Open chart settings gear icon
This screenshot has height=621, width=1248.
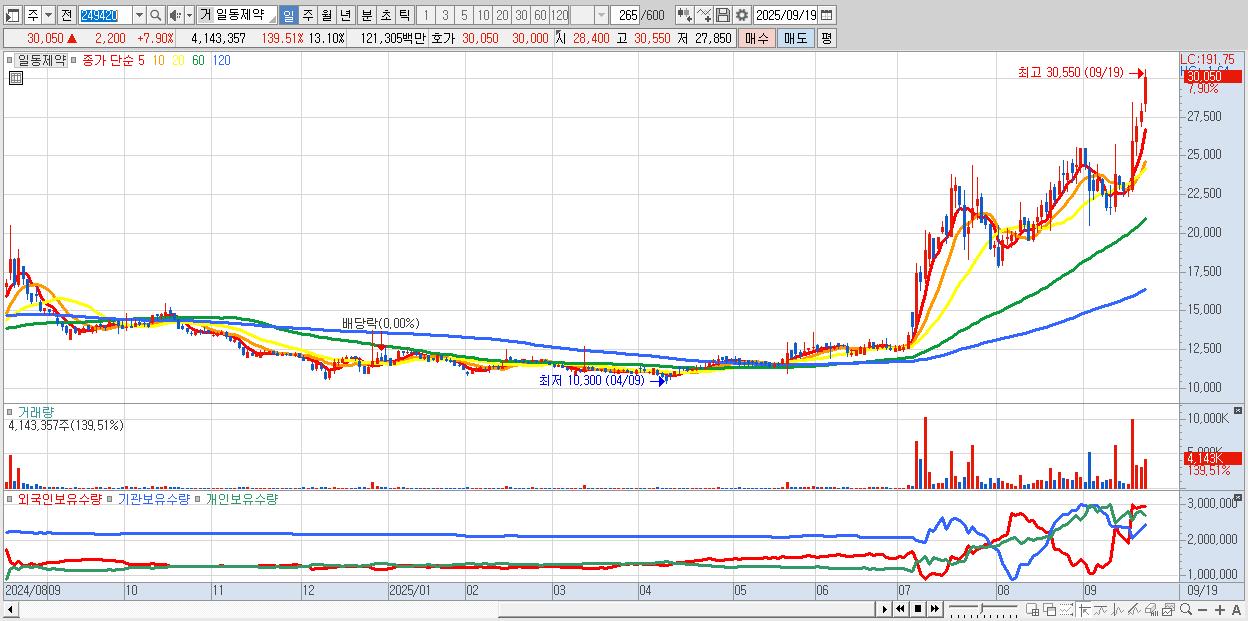click(x=741, y=15)
